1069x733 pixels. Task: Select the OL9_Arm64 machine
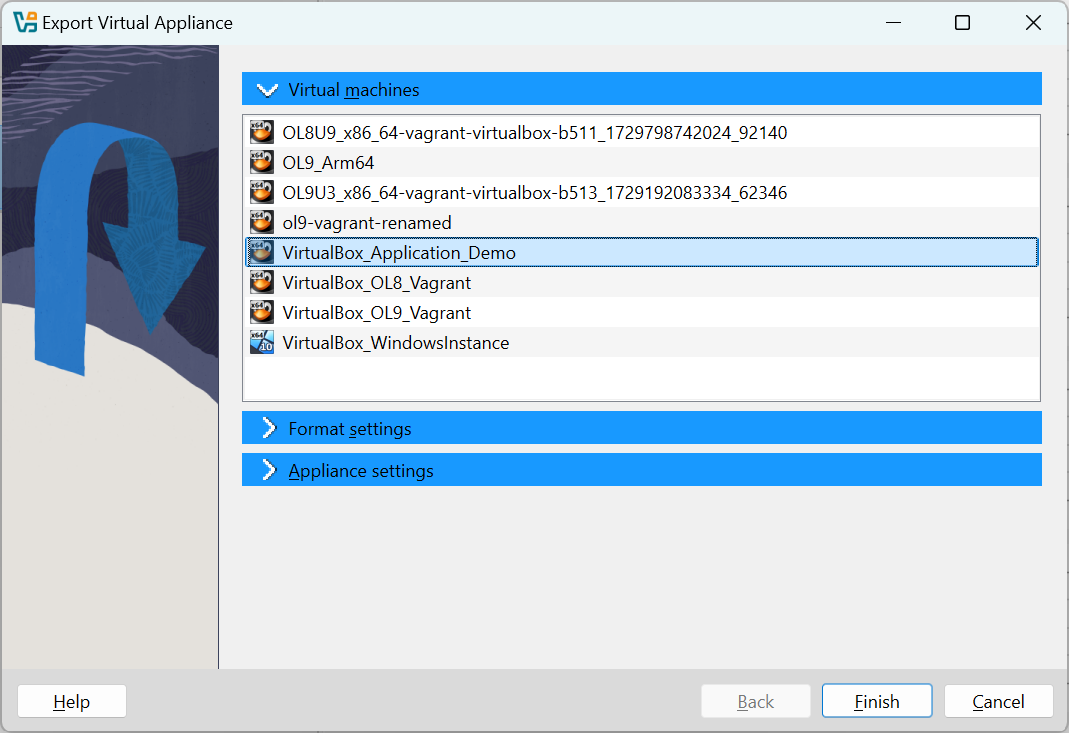[x=641, y=162]
